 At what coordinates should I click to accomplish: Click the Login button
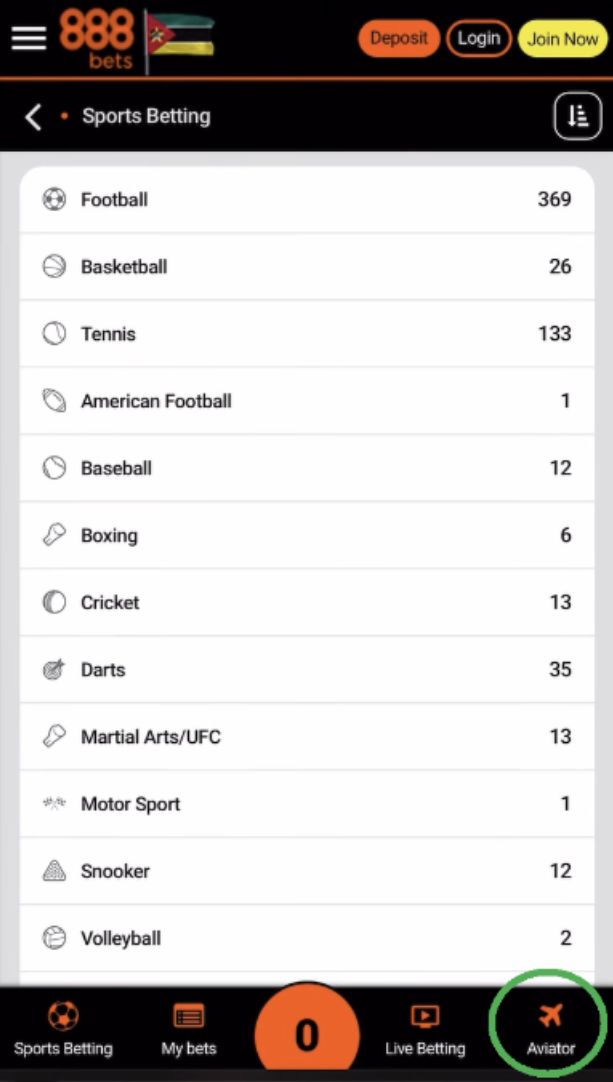479,39
